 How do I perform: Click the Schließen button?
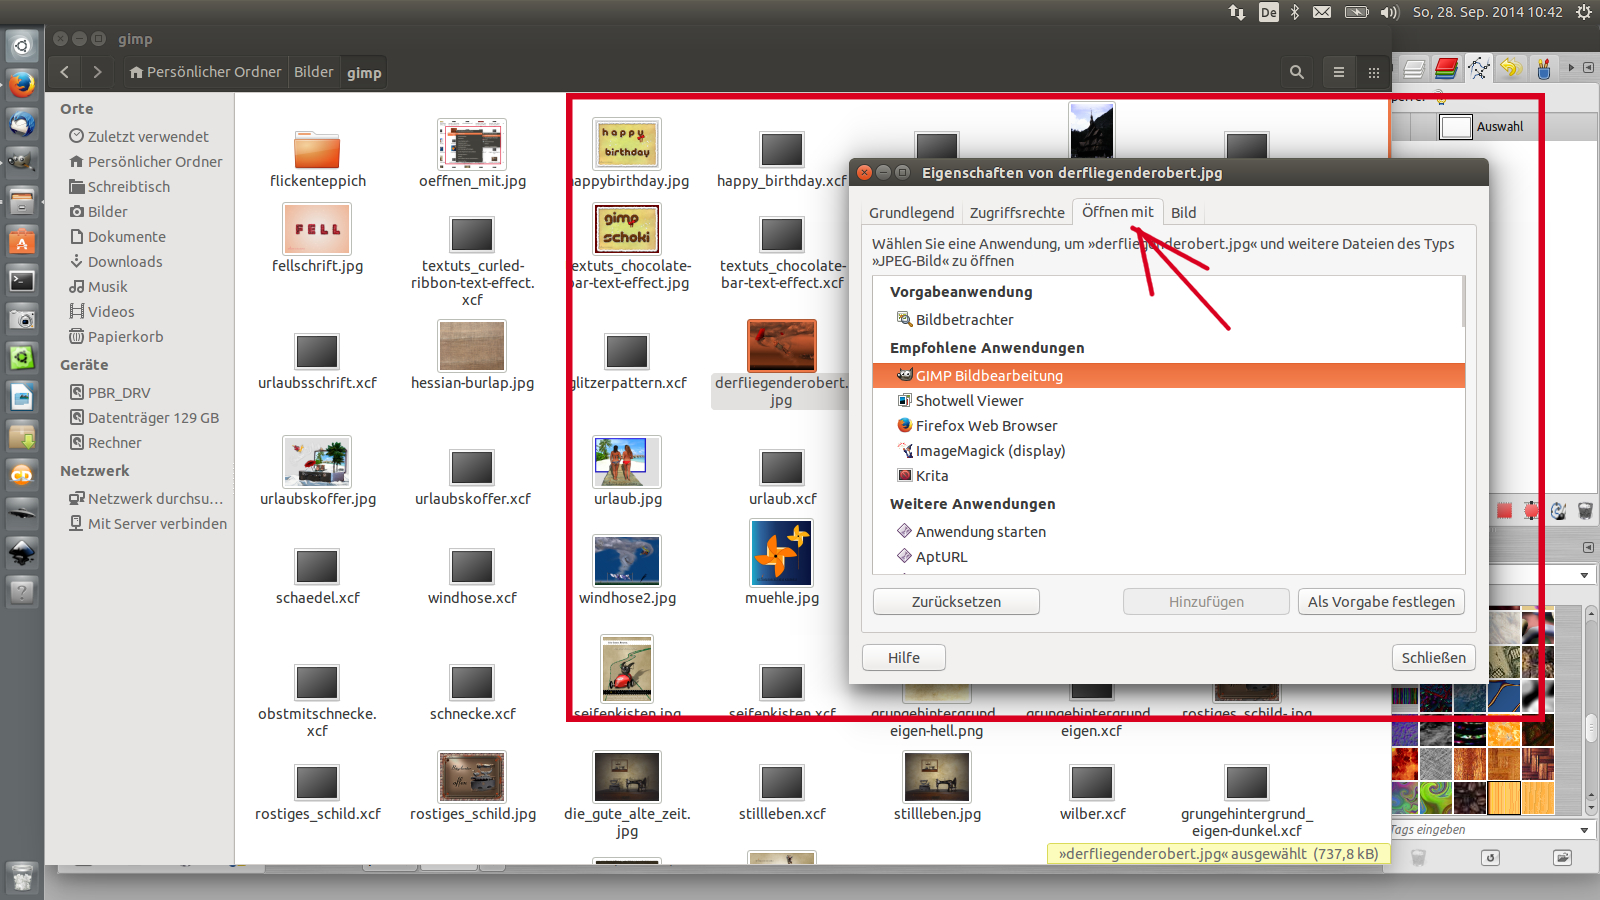(x=1433, y=658)
